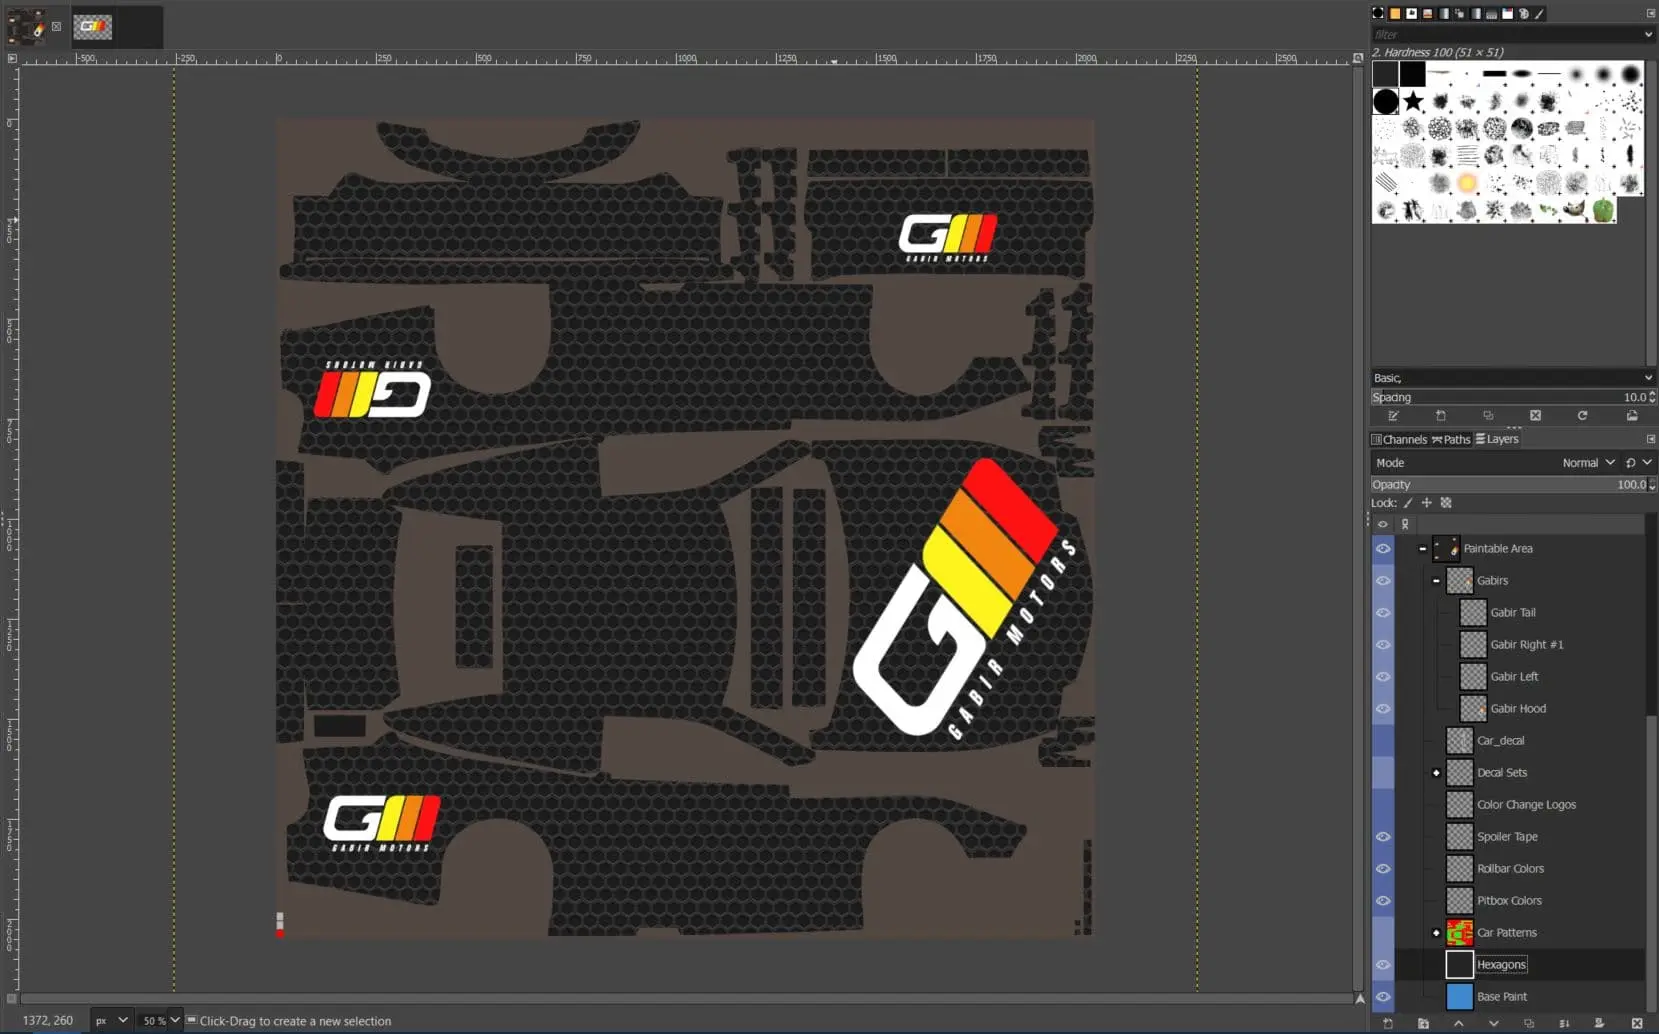Click the brush filter input field
Screen dimensions: 1659x1034
pos(1505,34)
